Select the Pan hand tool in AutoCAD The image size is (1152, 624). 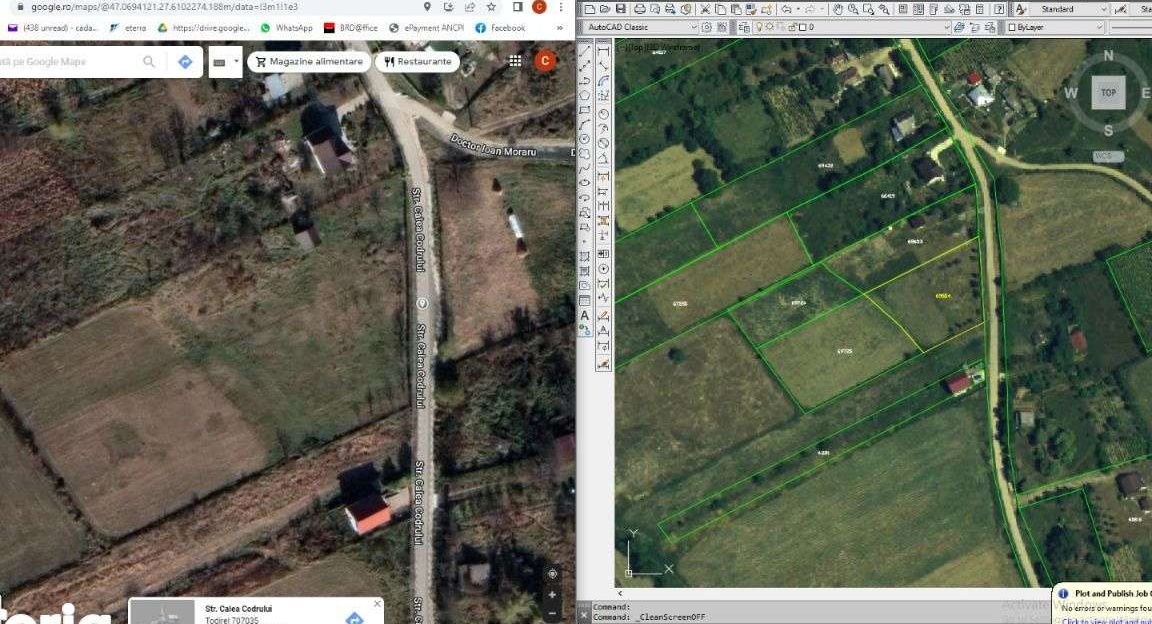click(x=838, y=9)
